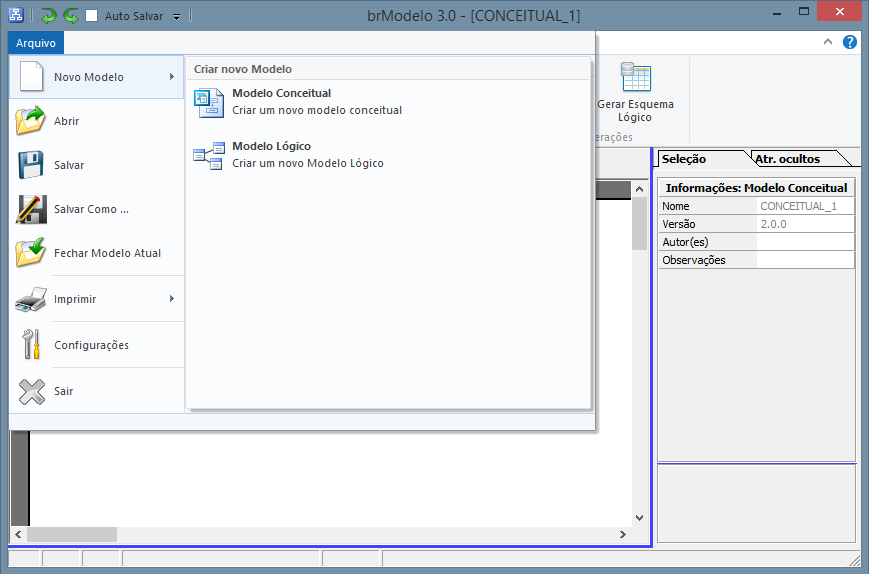
Task: Click the vertical scrollbar up arrow
Action: [x=639, y=189]
